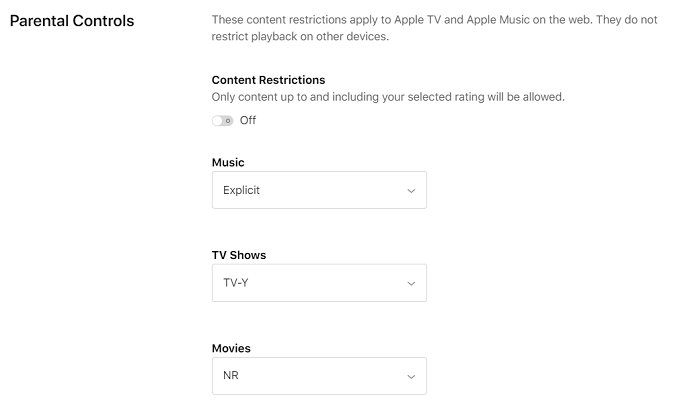The image size is (680, 402).
Task: Click the chevron in the Music dropdown
Action: (410, 190)
